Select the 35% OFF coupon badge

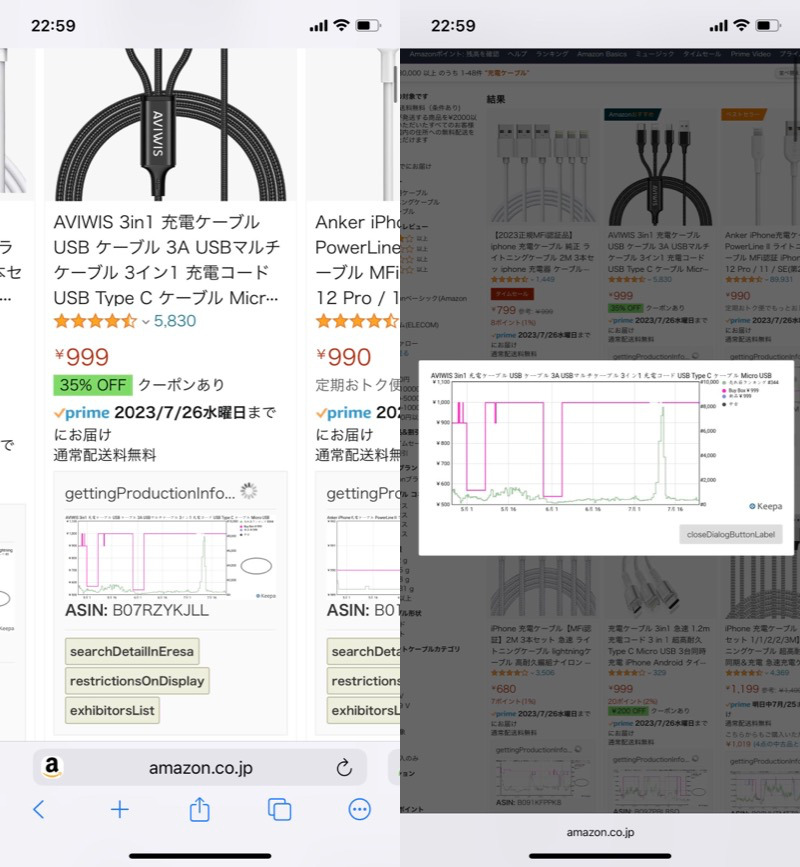pos(92,385)
